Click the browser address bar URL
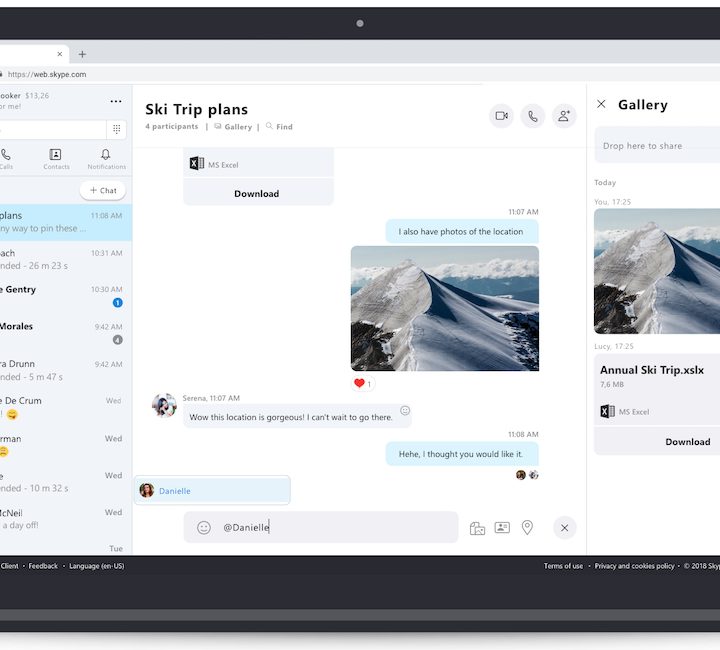This screenshot has width=720, height=650. (x=47, y=74)
